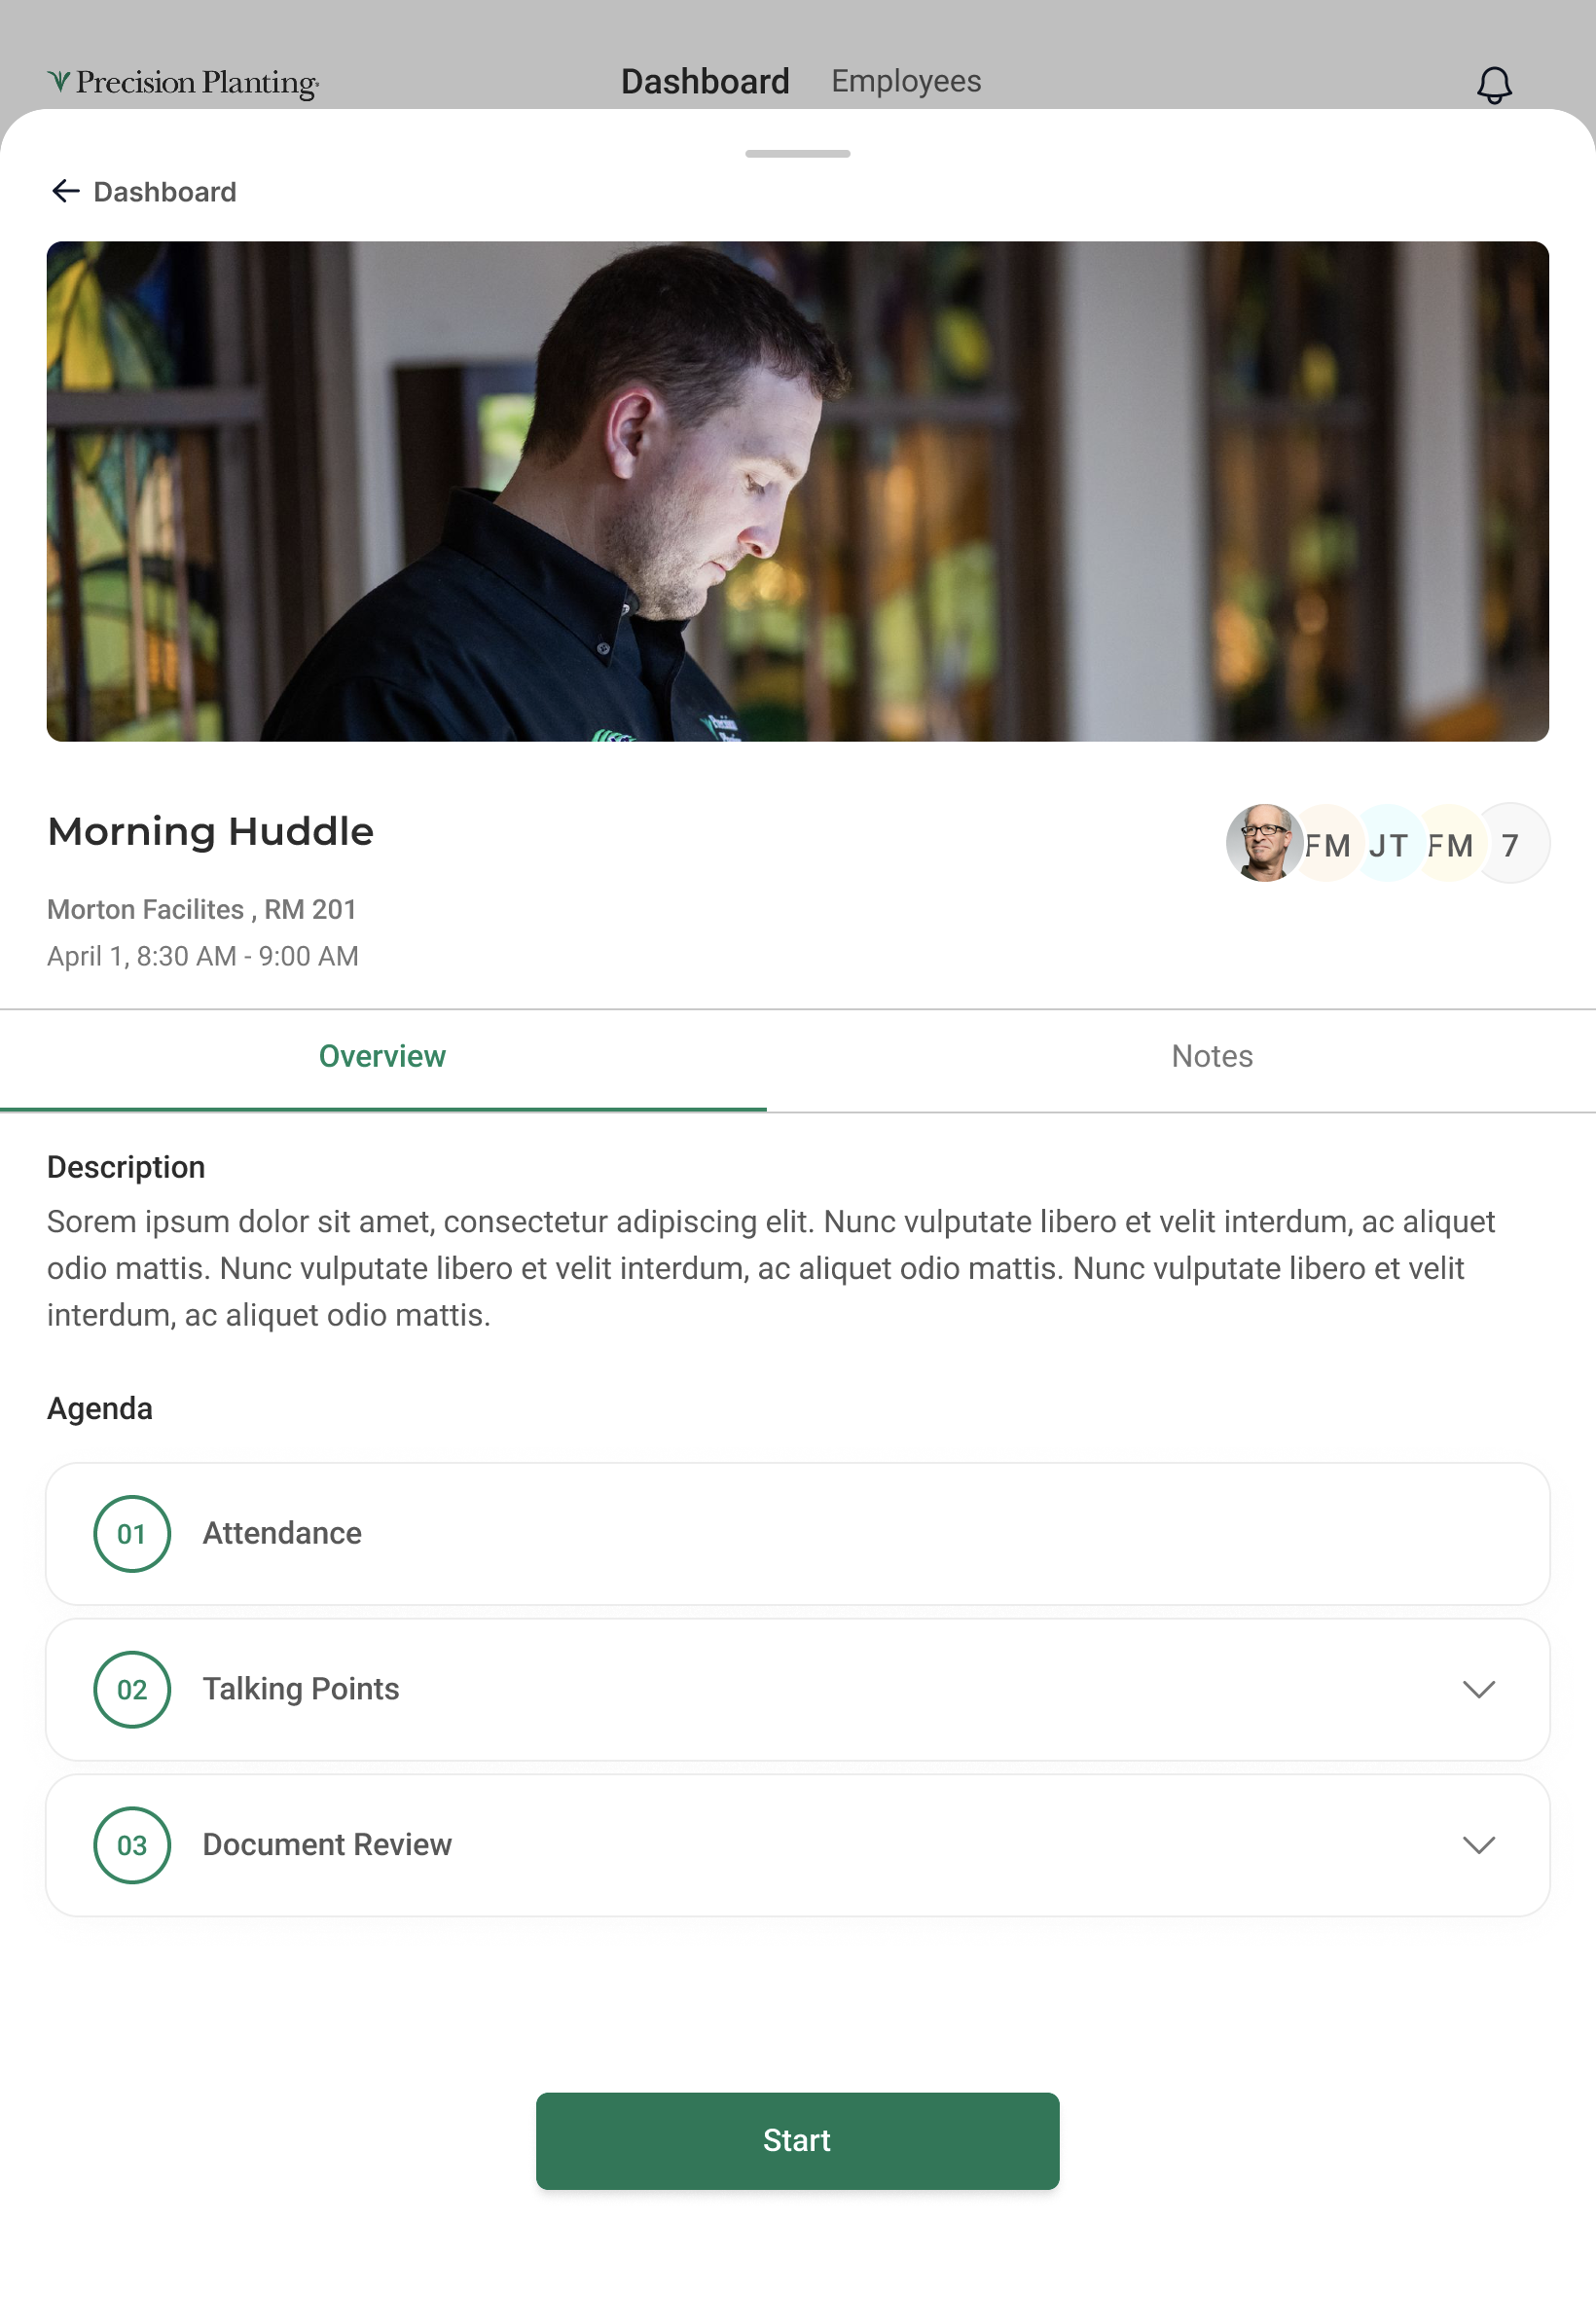Open Employees in the top navigation
The image size is (1596, 2297).
tap(906, 81)
